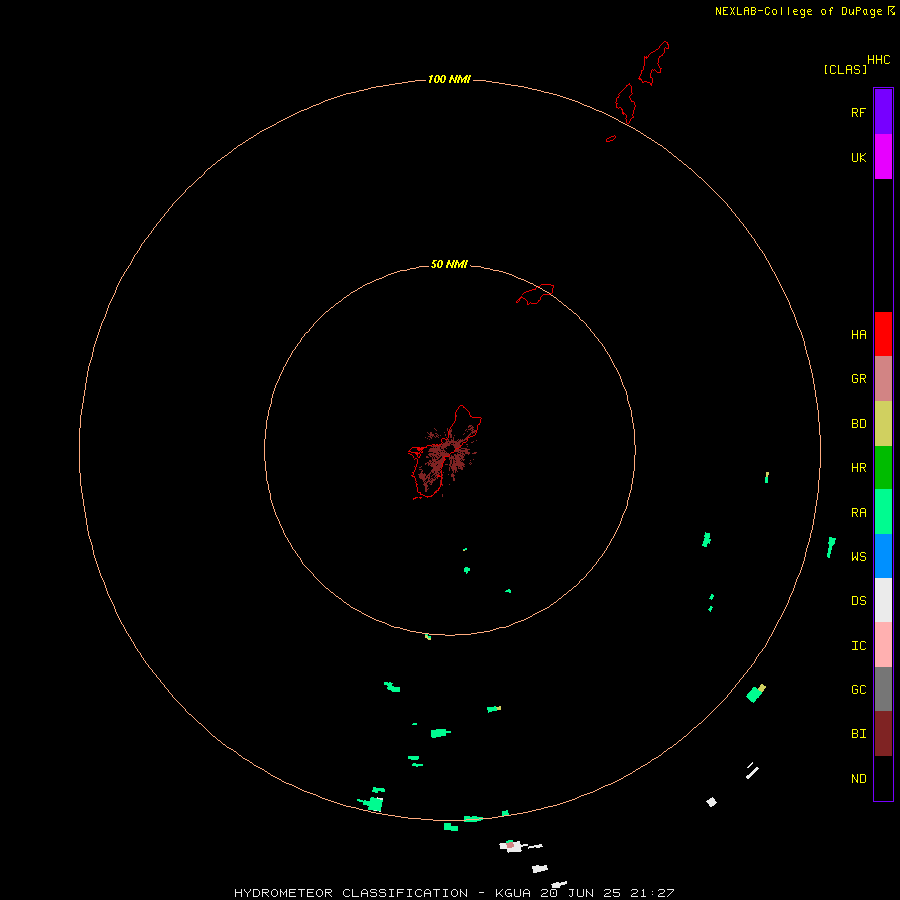The image size is (900, 900).
Task: Click the DS white legend swatch
Action: (883, 600)
